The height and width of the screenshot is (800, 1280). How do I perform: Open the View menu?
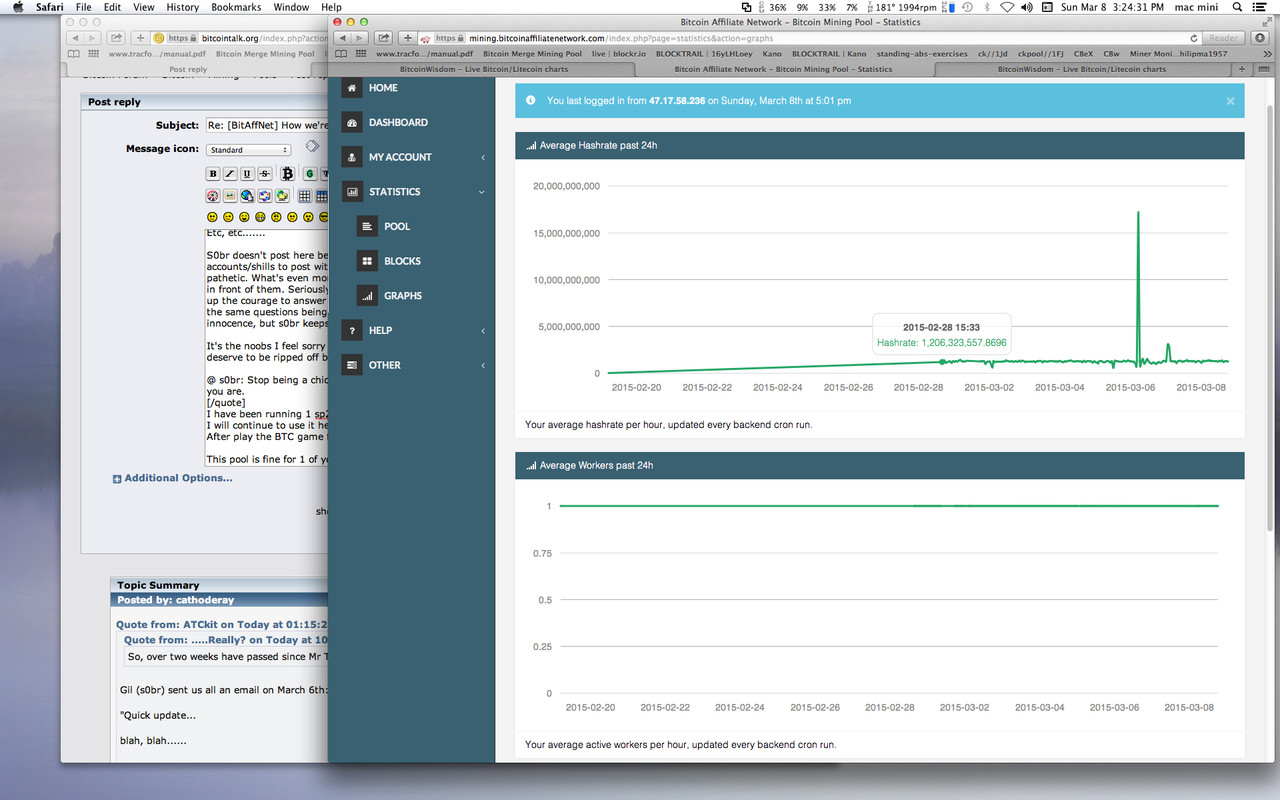tap(143, 7)
